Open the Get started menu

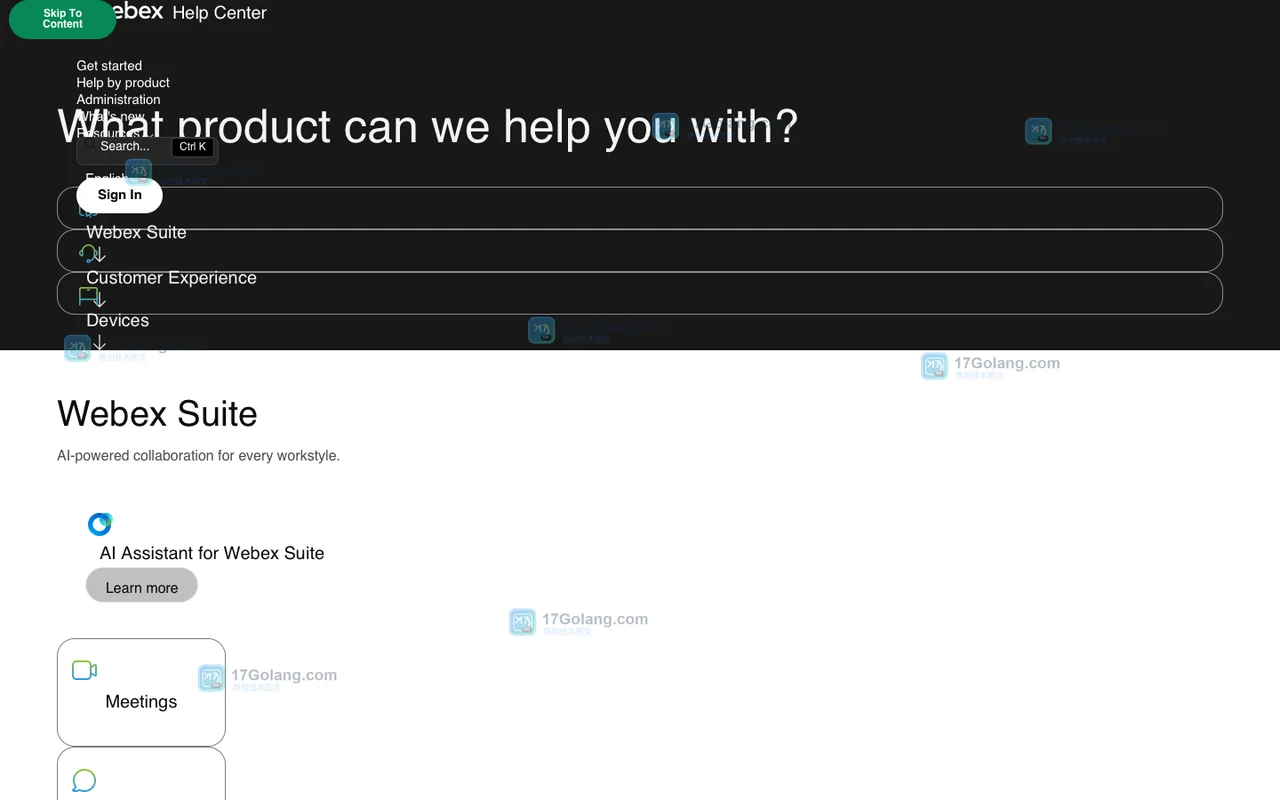coord(109,66)
